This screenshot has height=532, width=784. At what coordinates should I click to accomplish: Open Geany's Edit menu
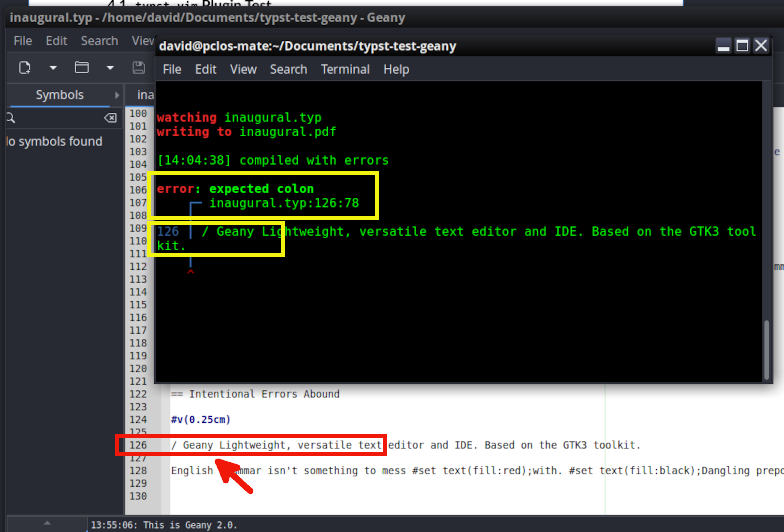[56, 41]
